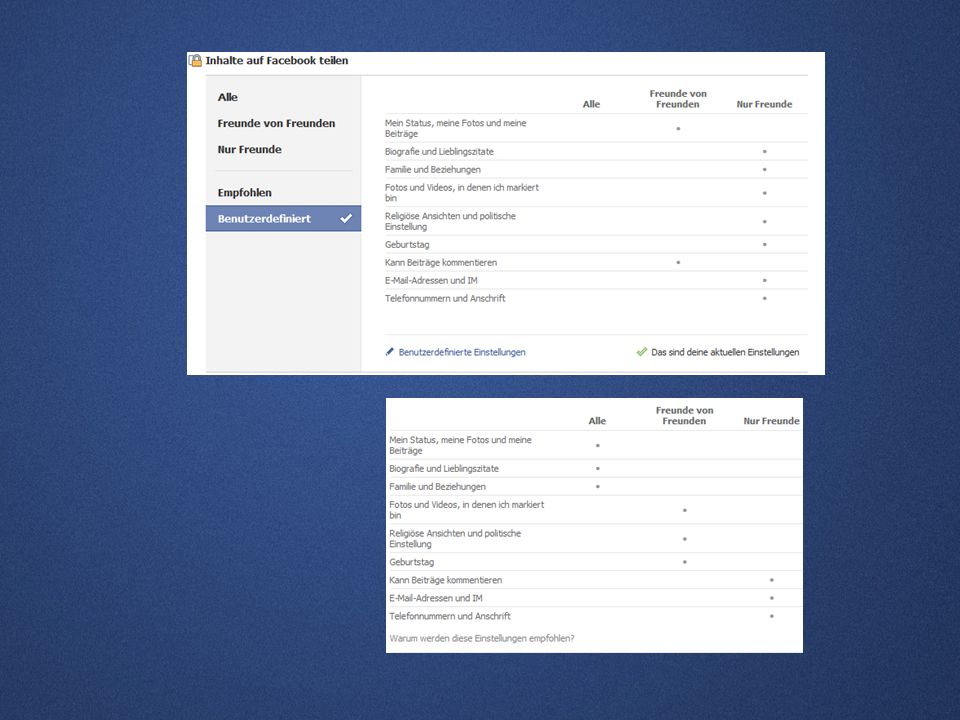
Task: Click 'Telefonnummern und Anschrift' in lower table
Action: pos(450,616)
